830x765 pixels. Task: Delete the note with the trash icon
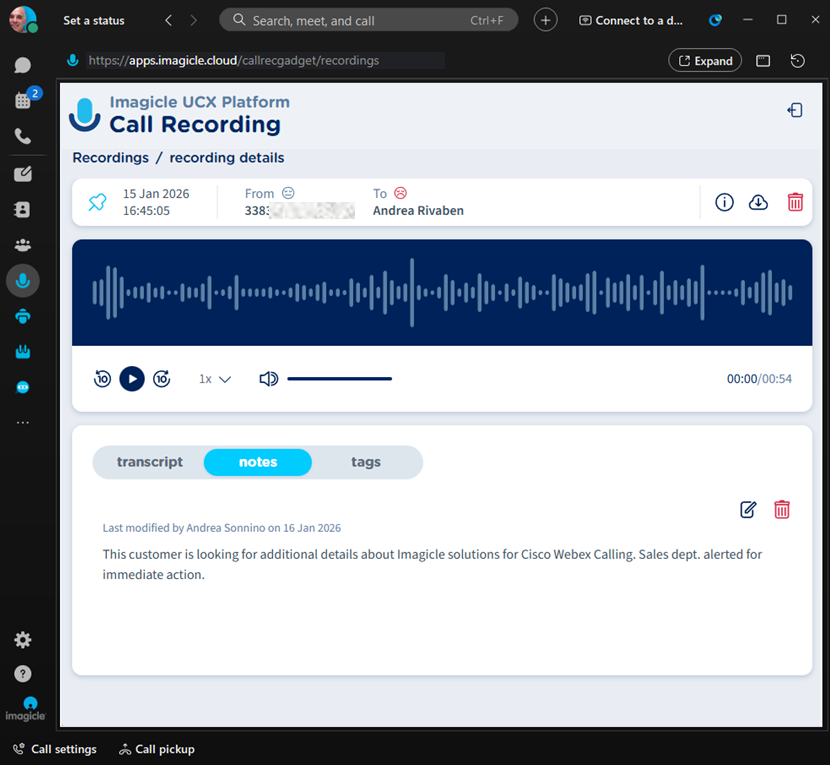coord(782,510)
